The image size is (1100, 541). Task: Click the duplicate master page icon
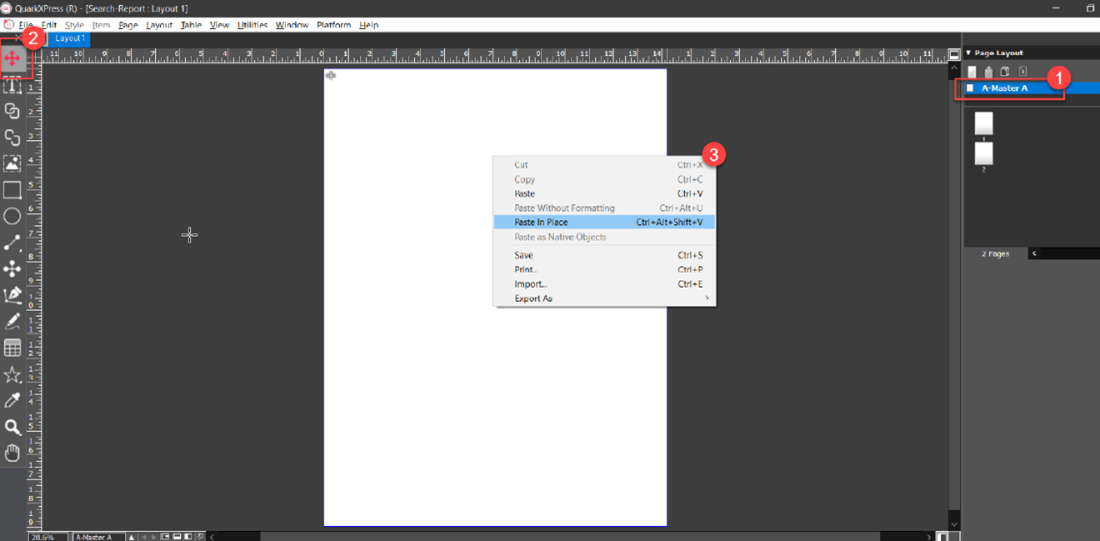1005,72
